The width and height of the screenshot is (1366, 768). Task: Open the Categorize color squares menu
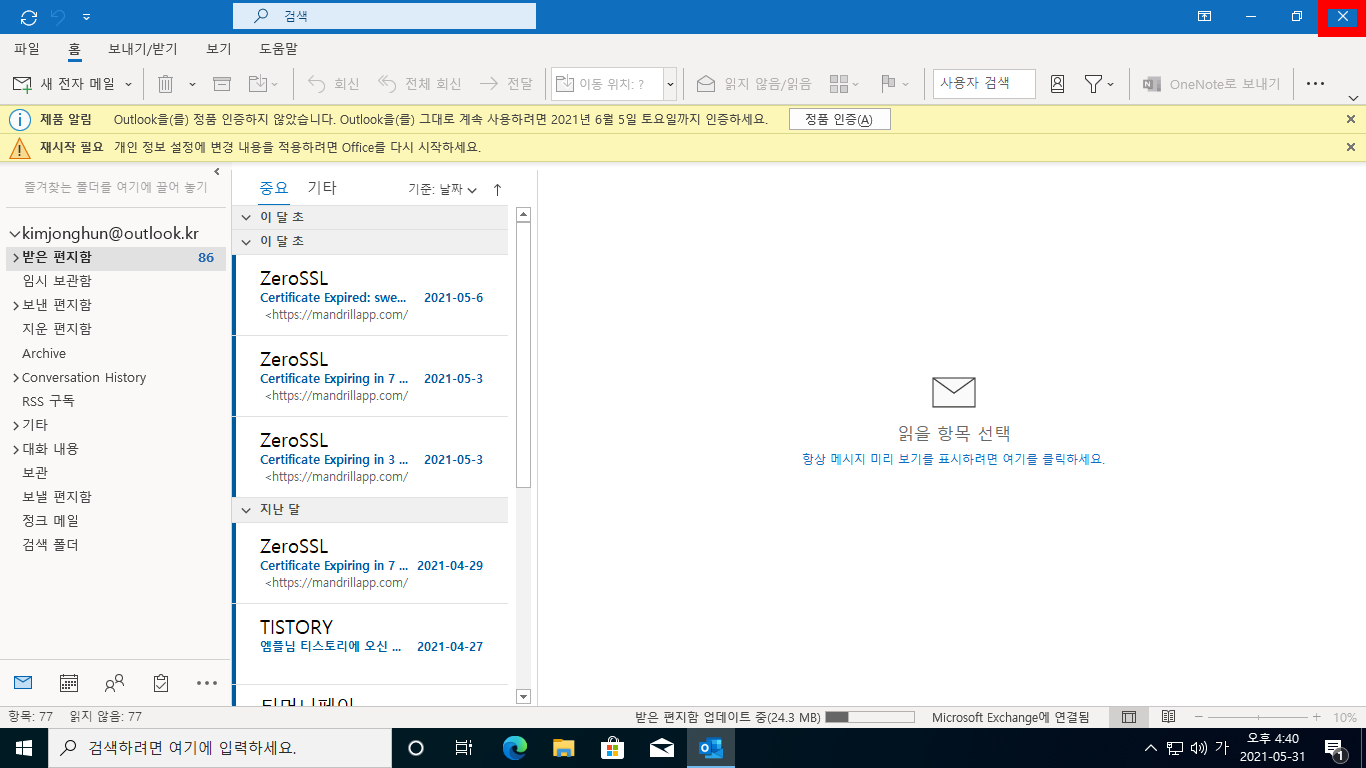coord(844,84)
